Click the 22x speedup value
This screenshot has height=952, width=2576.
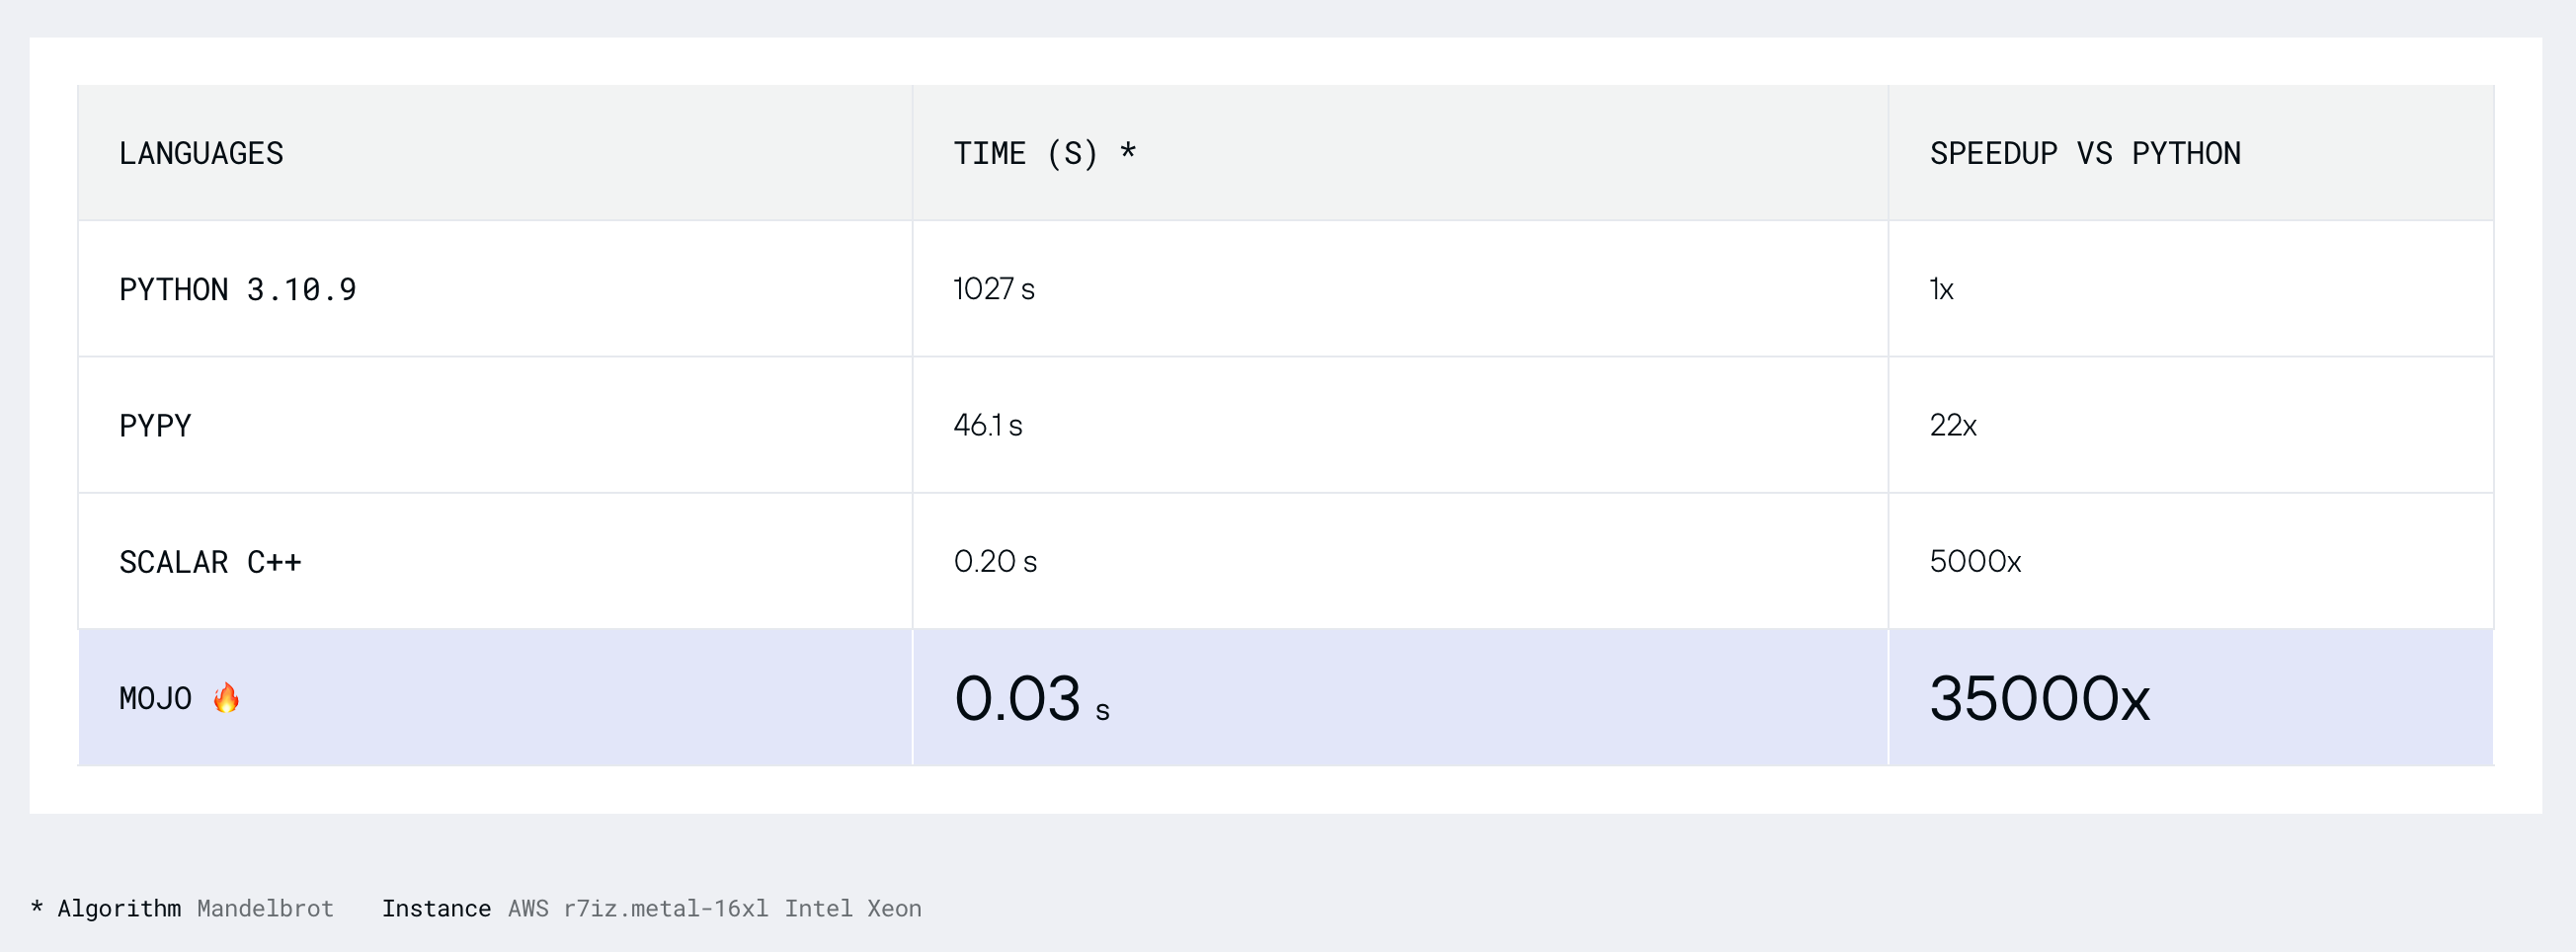tap(1952, 426)
